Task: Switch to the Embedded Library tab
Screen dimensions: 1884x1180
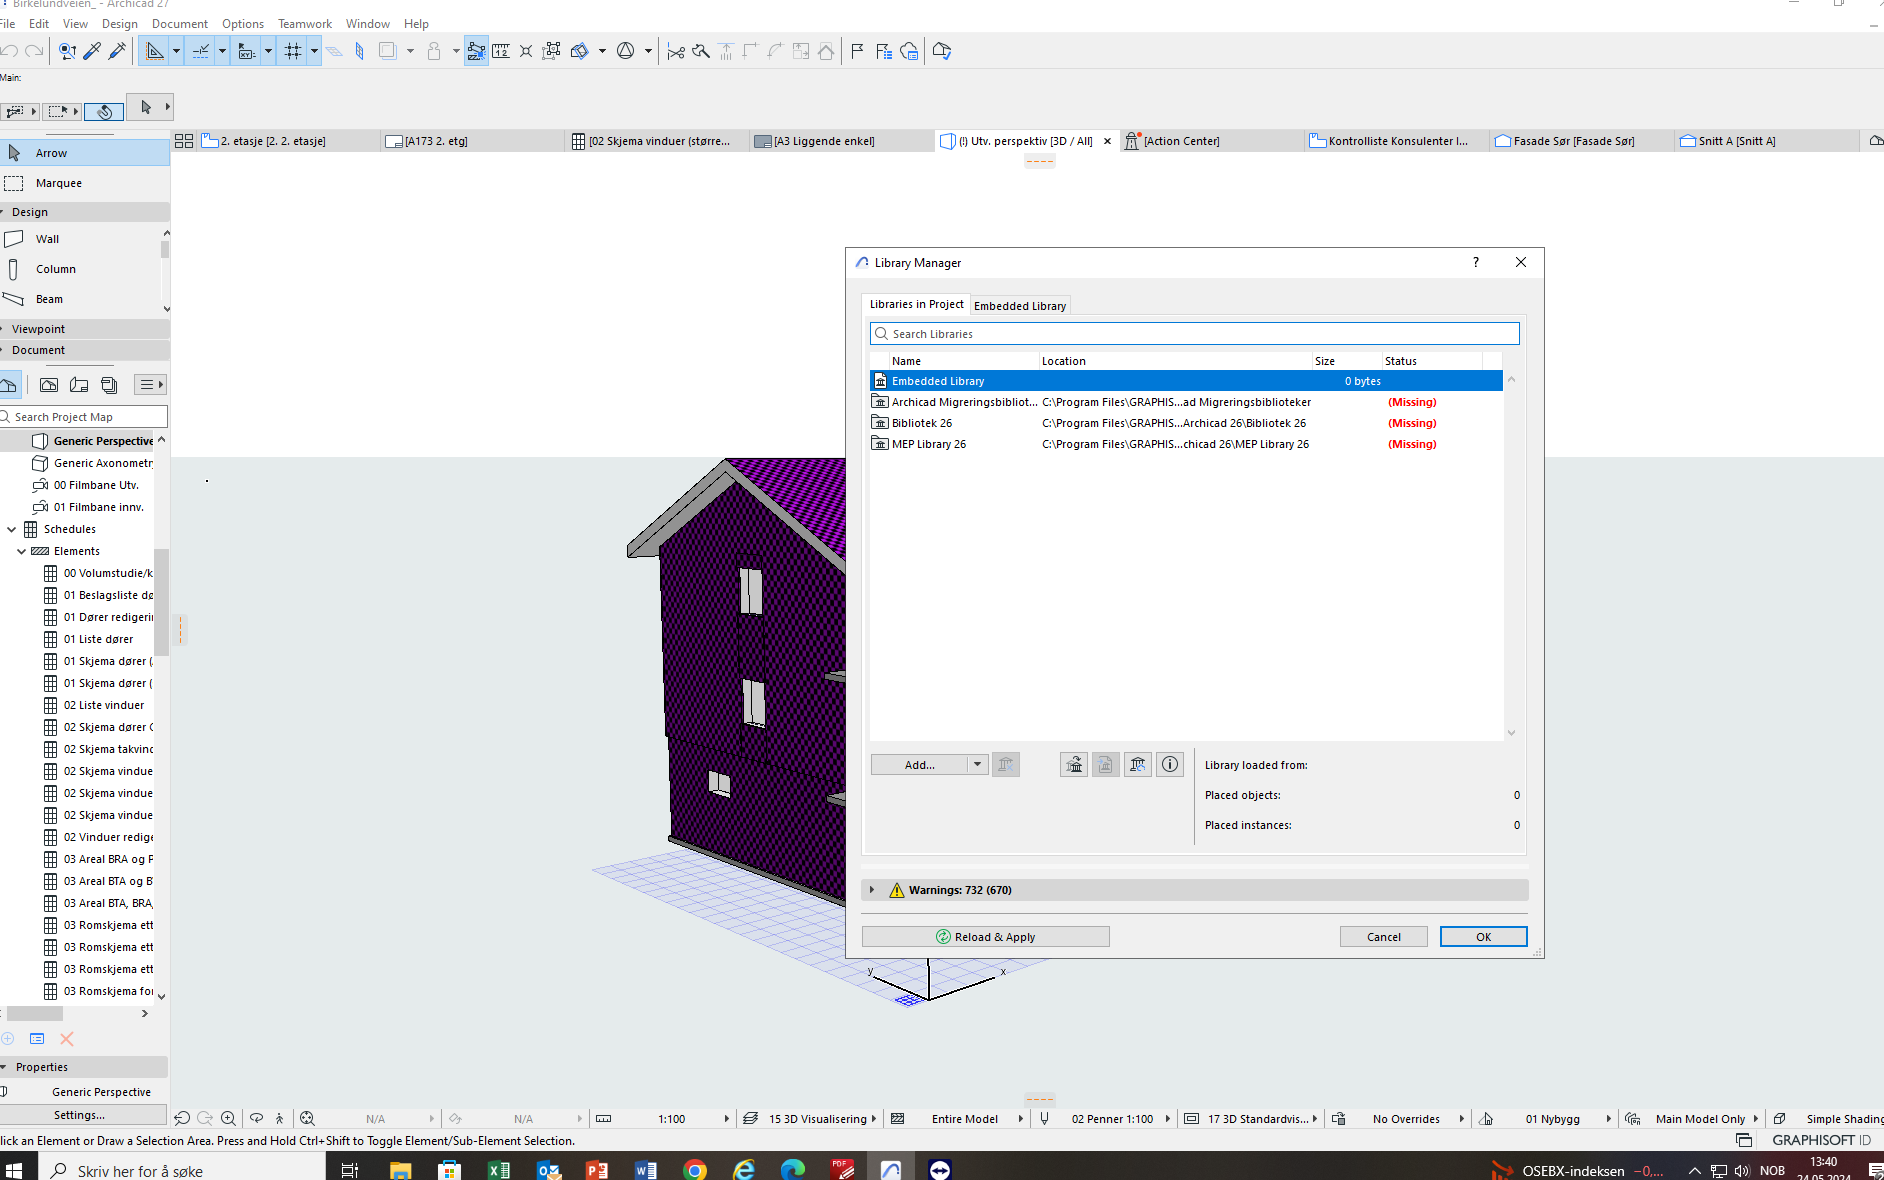Action: point(1019,306)
